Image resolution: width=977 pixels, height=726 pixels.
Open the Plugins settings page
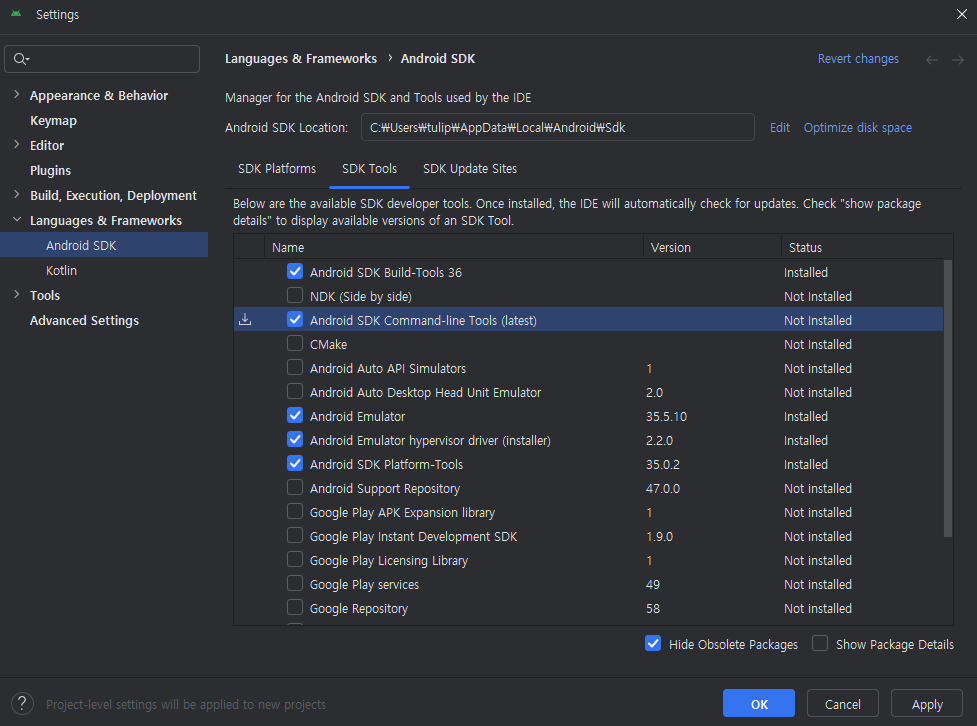tap(50, 170)
